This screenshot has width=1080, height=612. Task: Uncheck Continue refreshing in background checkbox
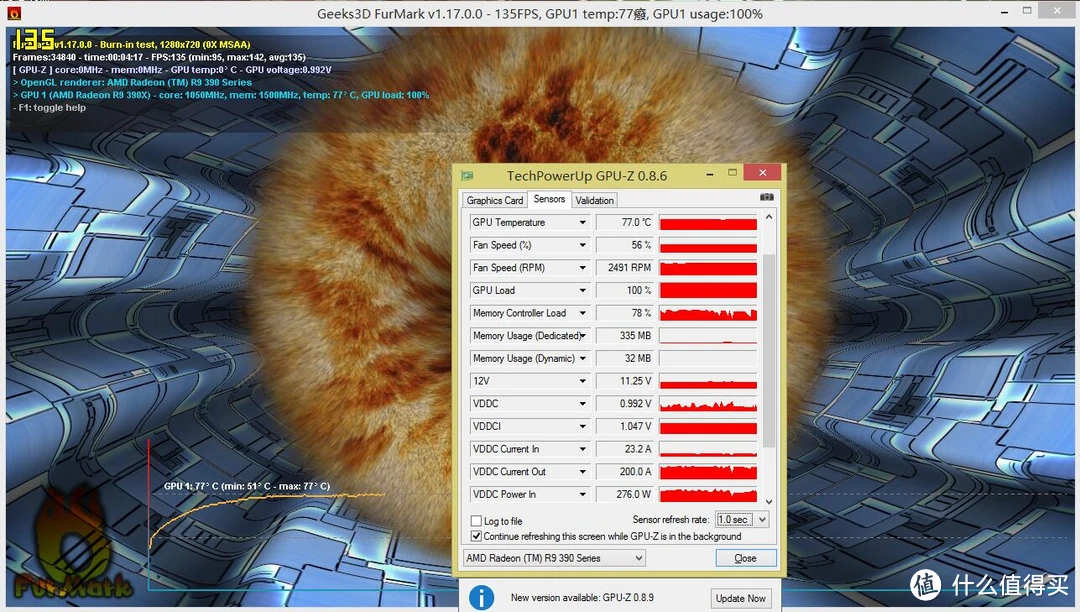click(x=476, y=536)
